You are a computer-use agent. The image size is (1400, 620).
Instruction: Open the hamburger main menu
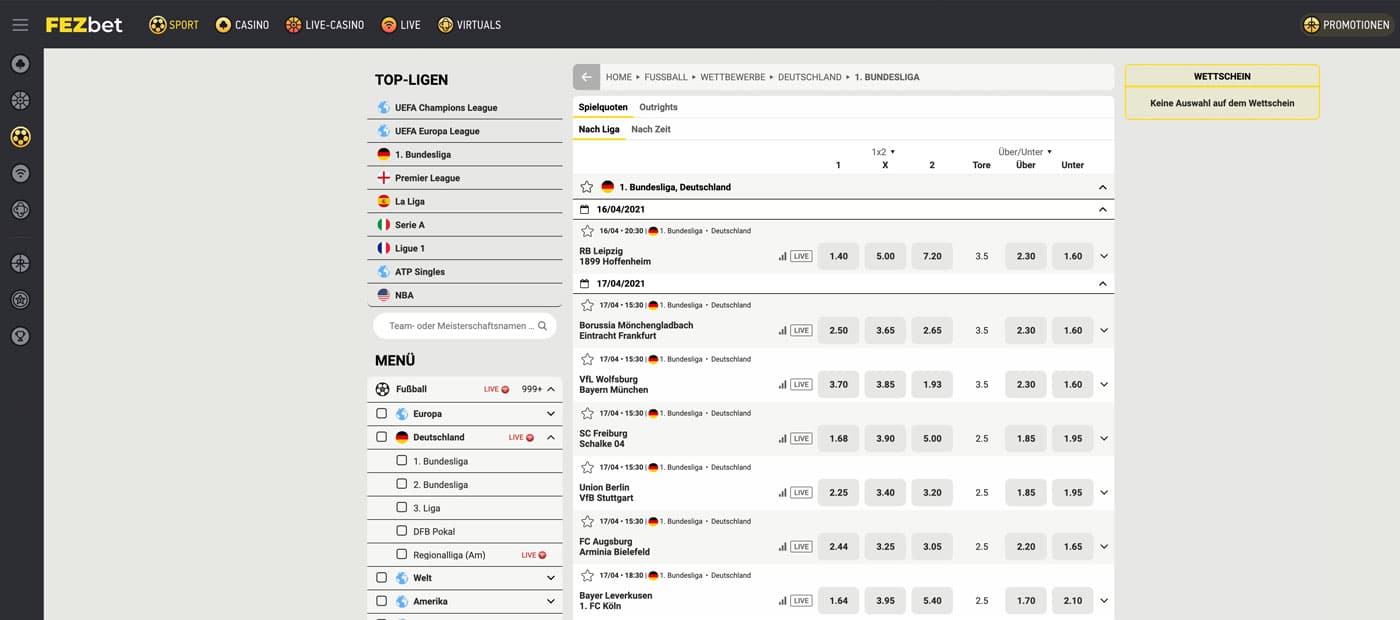pos(20,24)
